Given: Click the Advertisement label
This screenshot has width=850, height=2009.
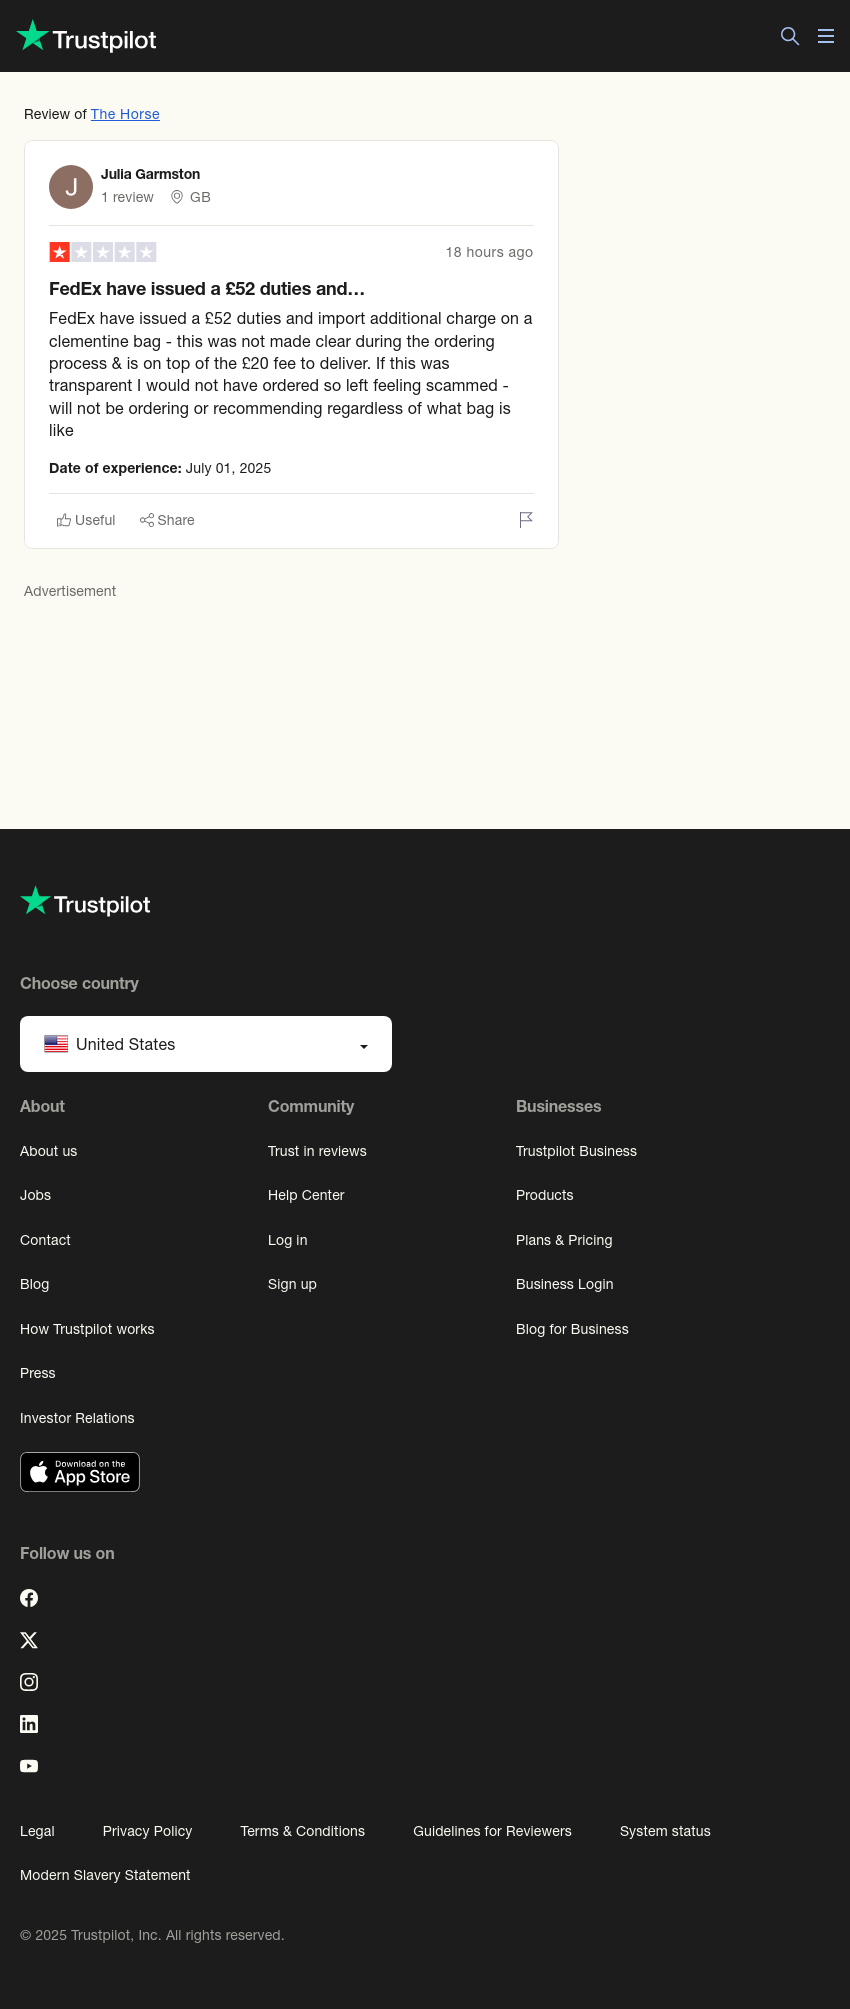Looking at the screenshot, I should coord(70,591).
